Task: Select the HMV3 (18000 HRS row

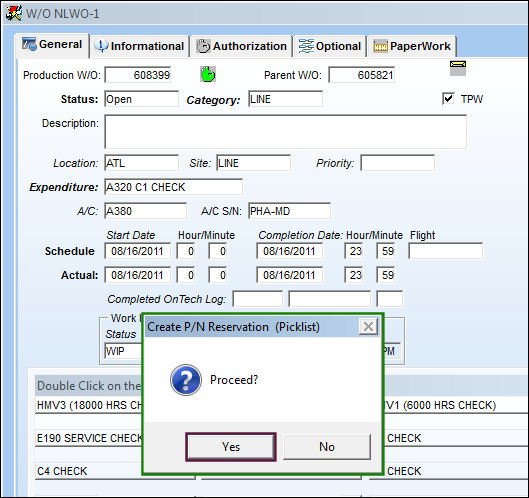Action: (x=89, y=405)
